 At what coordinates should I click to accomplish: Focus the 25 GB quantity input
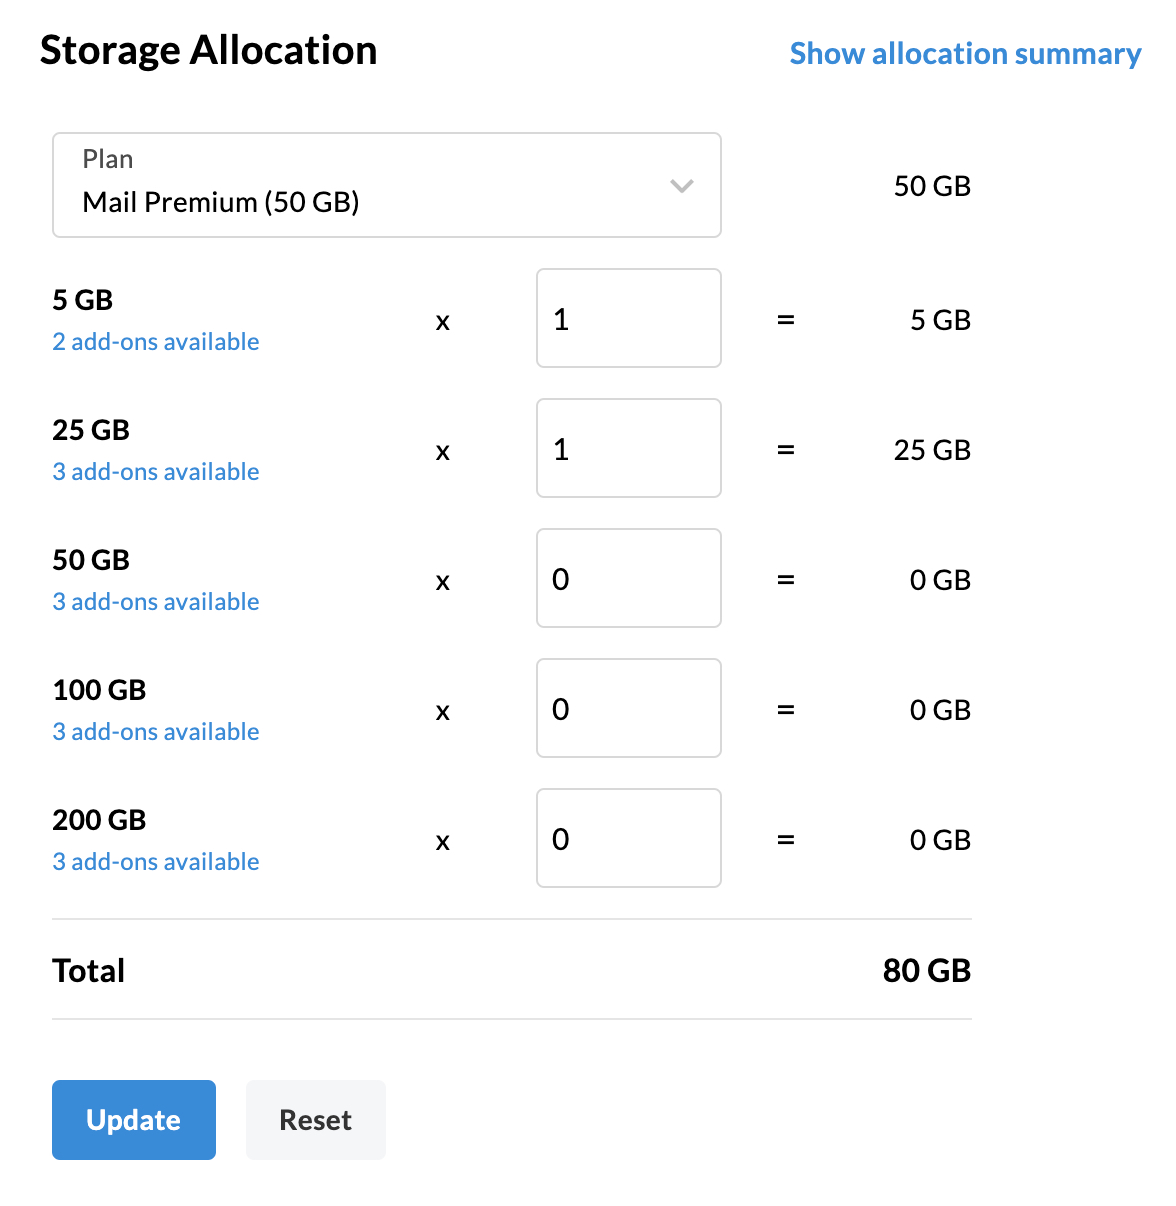click(x=629, y=448)
